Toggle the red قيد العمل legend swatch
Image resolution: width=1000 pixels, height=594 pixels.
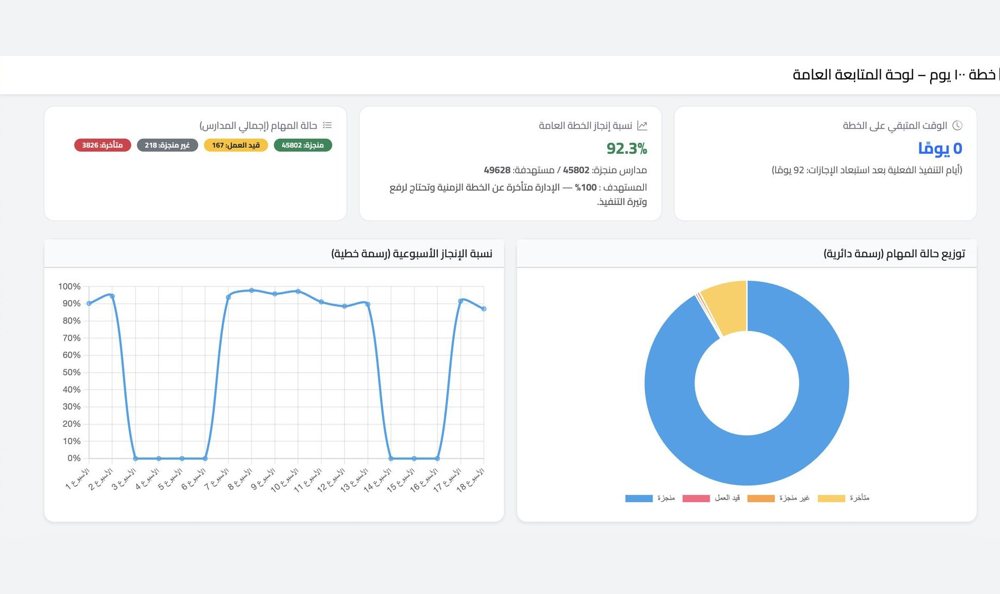[696, 498]
